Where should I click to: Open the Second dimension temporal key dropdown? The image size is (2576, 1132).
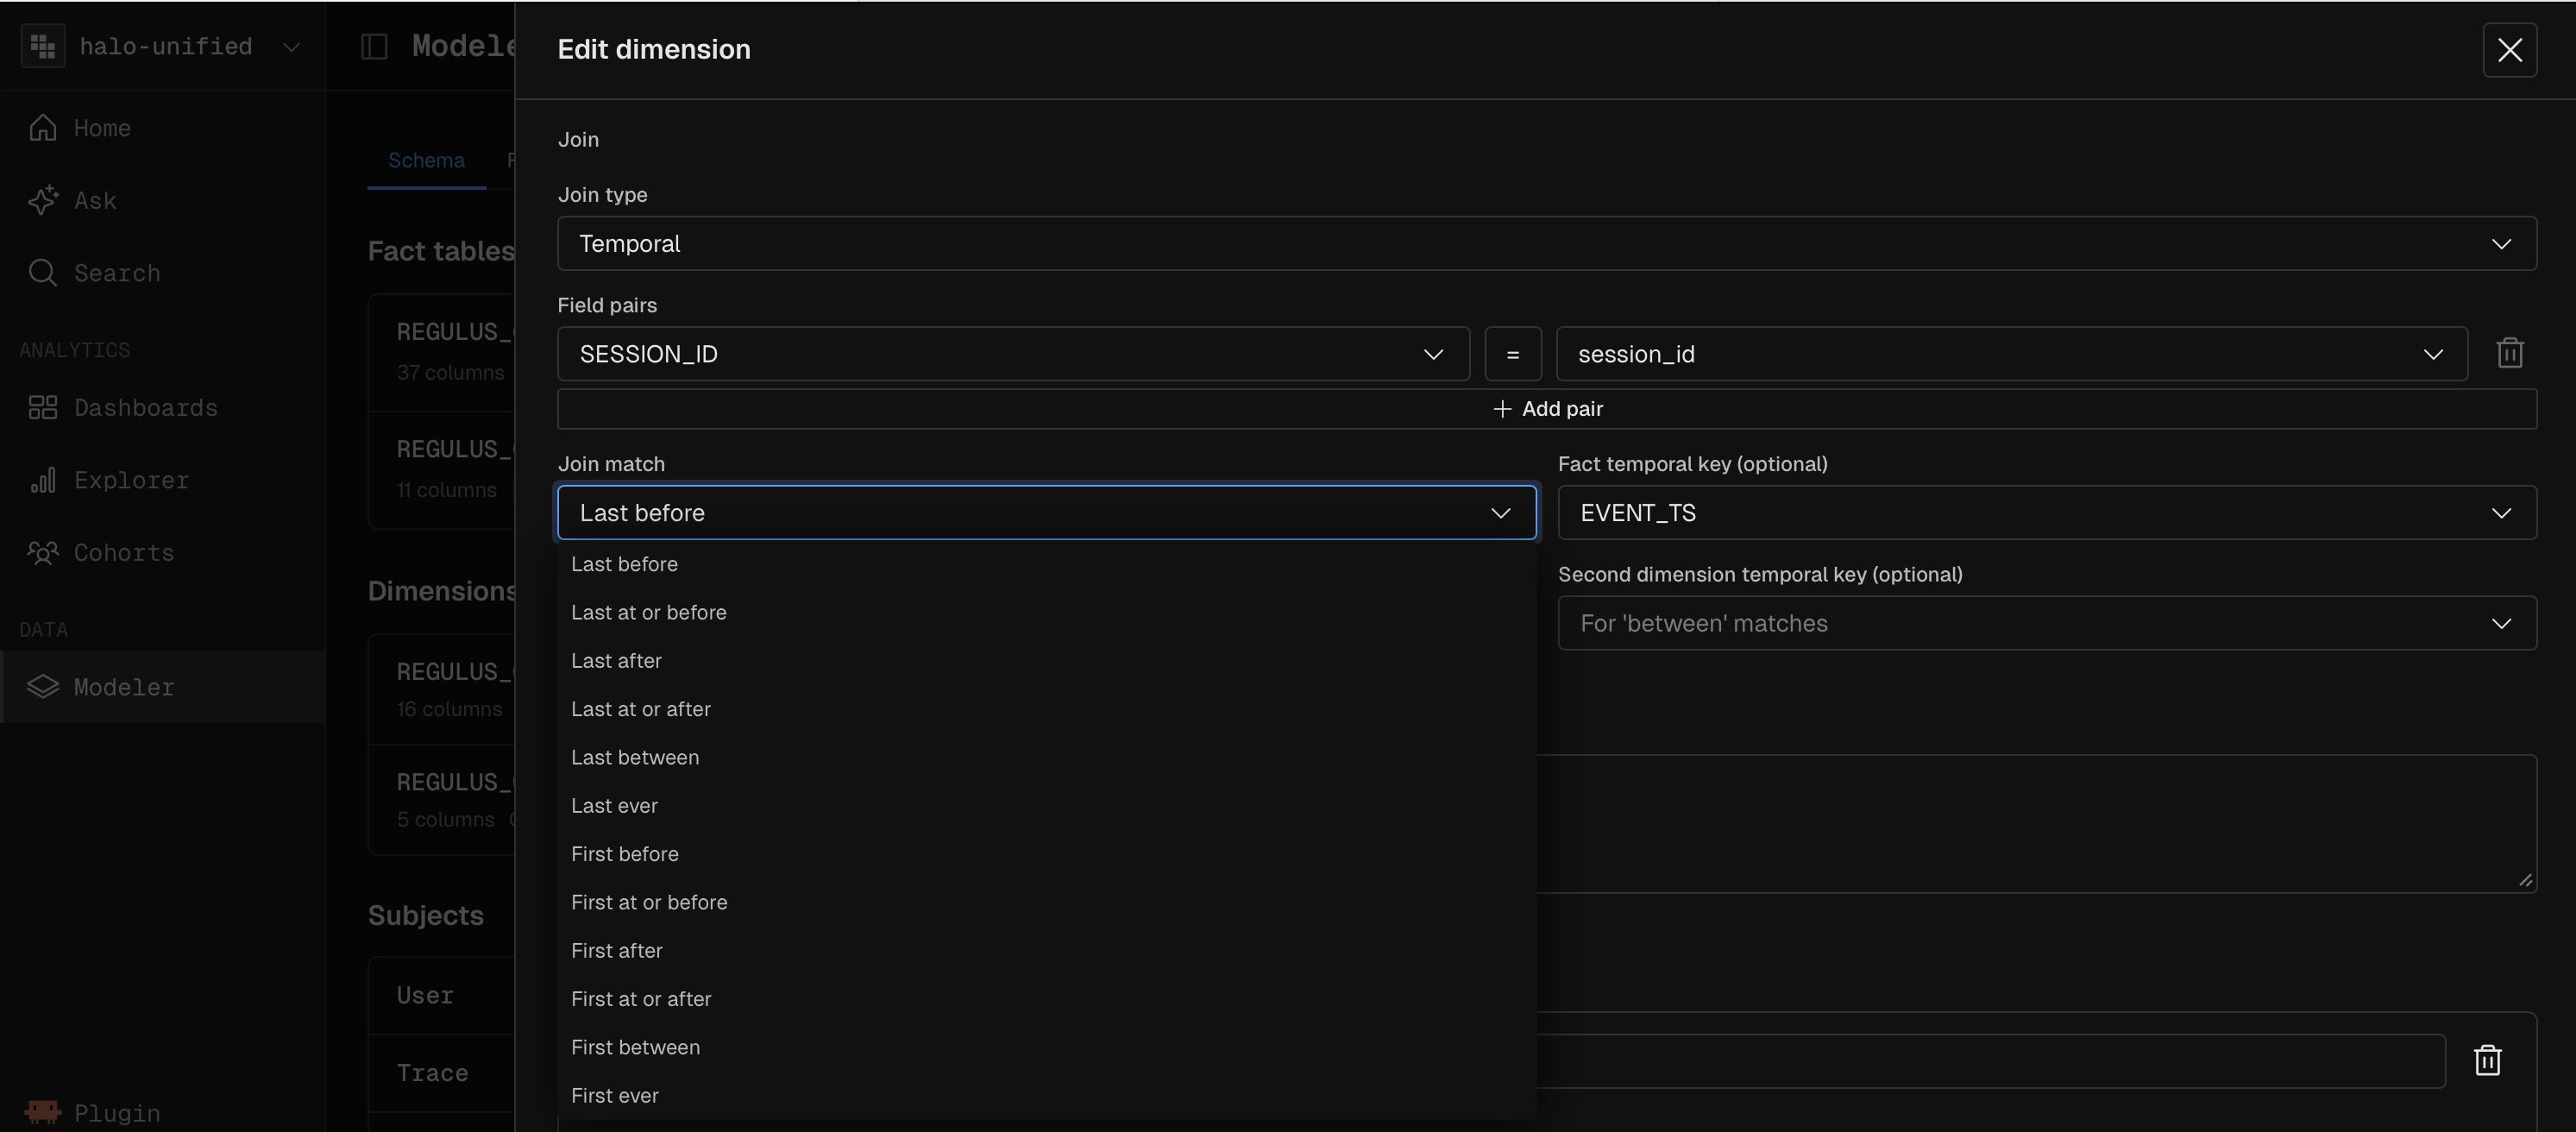tap(2046, 623)
